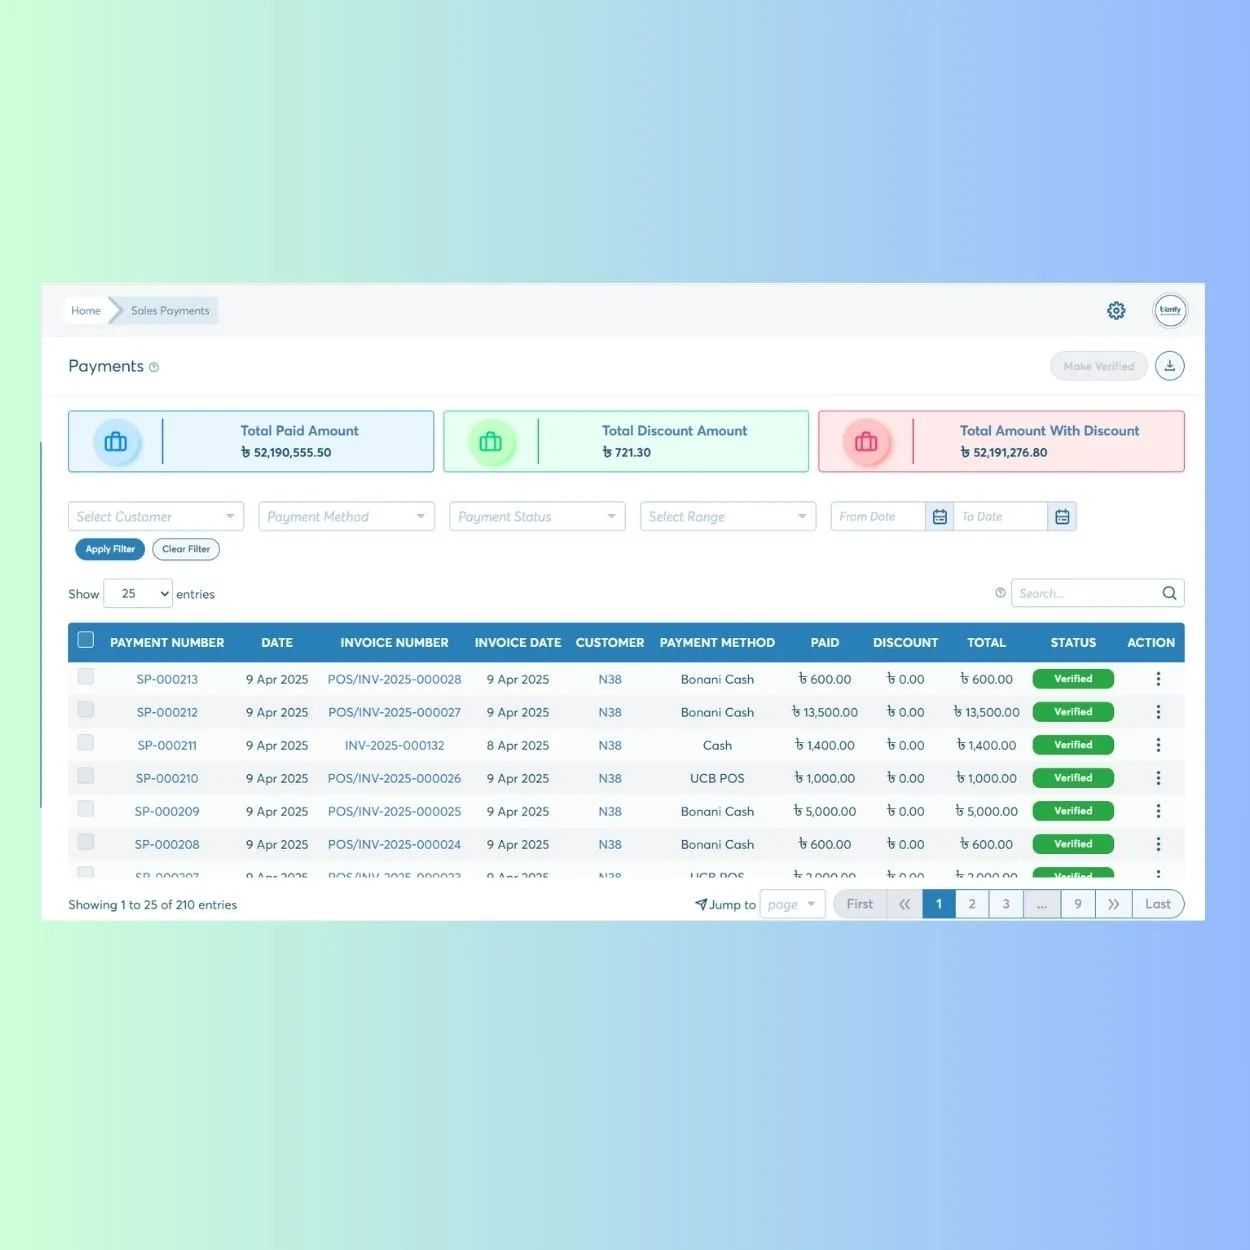Viewport: 1250px width, 1250px height.
Task: Click the help icon beside Payments heading
Action: (x=153, y=368)
